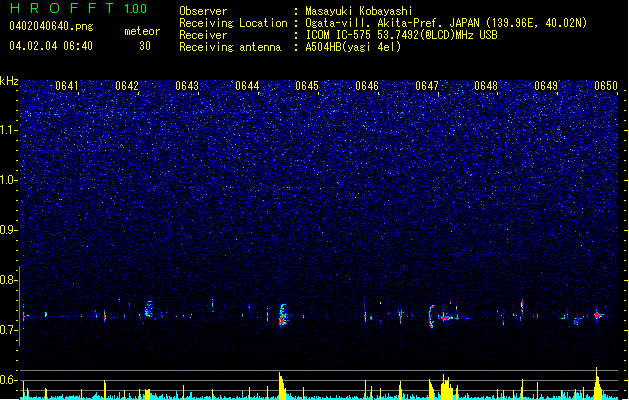
Task: Click the 0.8 kHz axis label
Action: 9,280
